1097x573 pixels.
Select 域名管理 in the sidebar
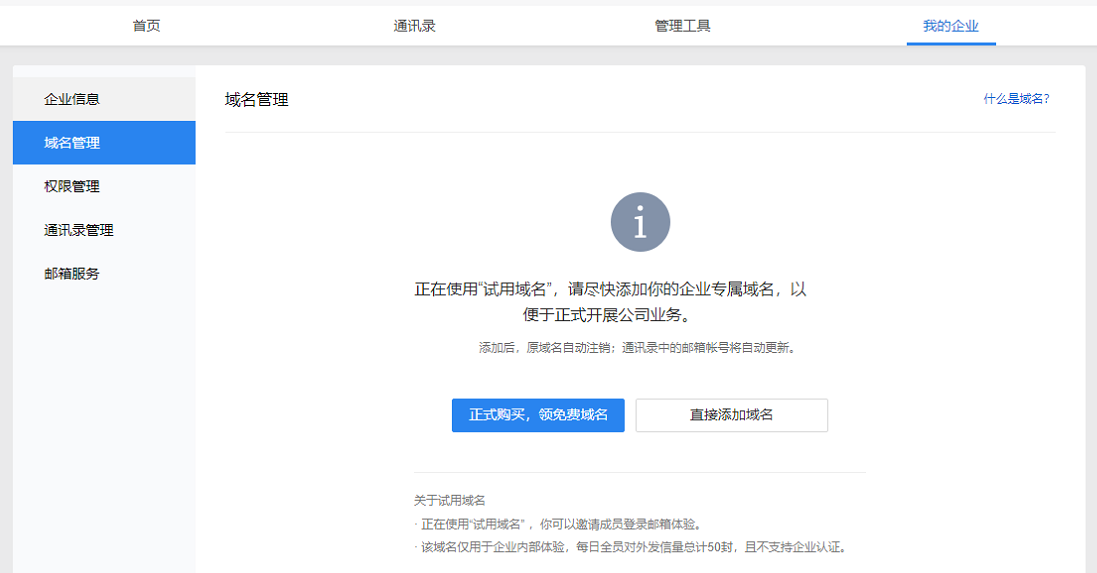pyautogui.click(x=72, y=143)
